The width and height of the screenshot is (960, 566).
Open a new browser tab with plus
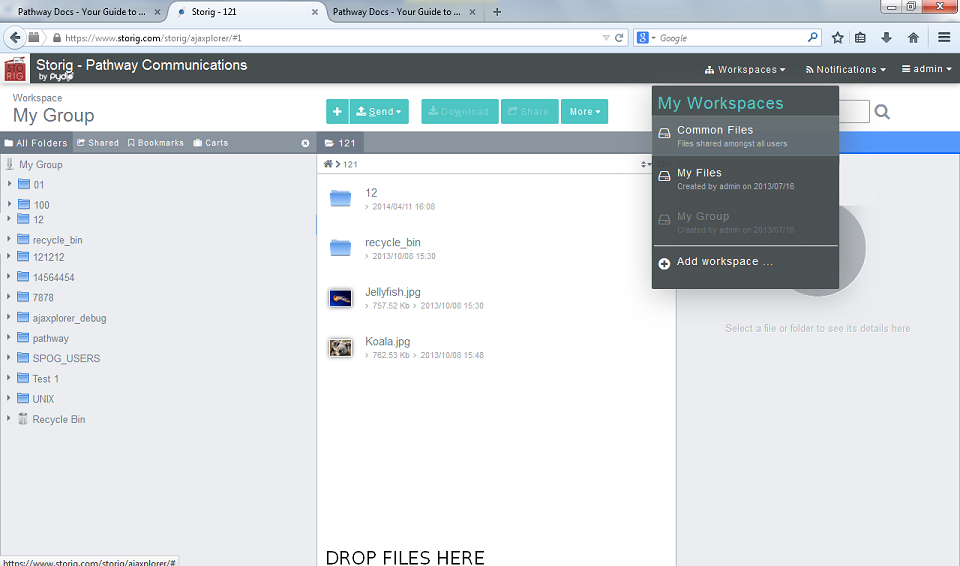point(497,12)
